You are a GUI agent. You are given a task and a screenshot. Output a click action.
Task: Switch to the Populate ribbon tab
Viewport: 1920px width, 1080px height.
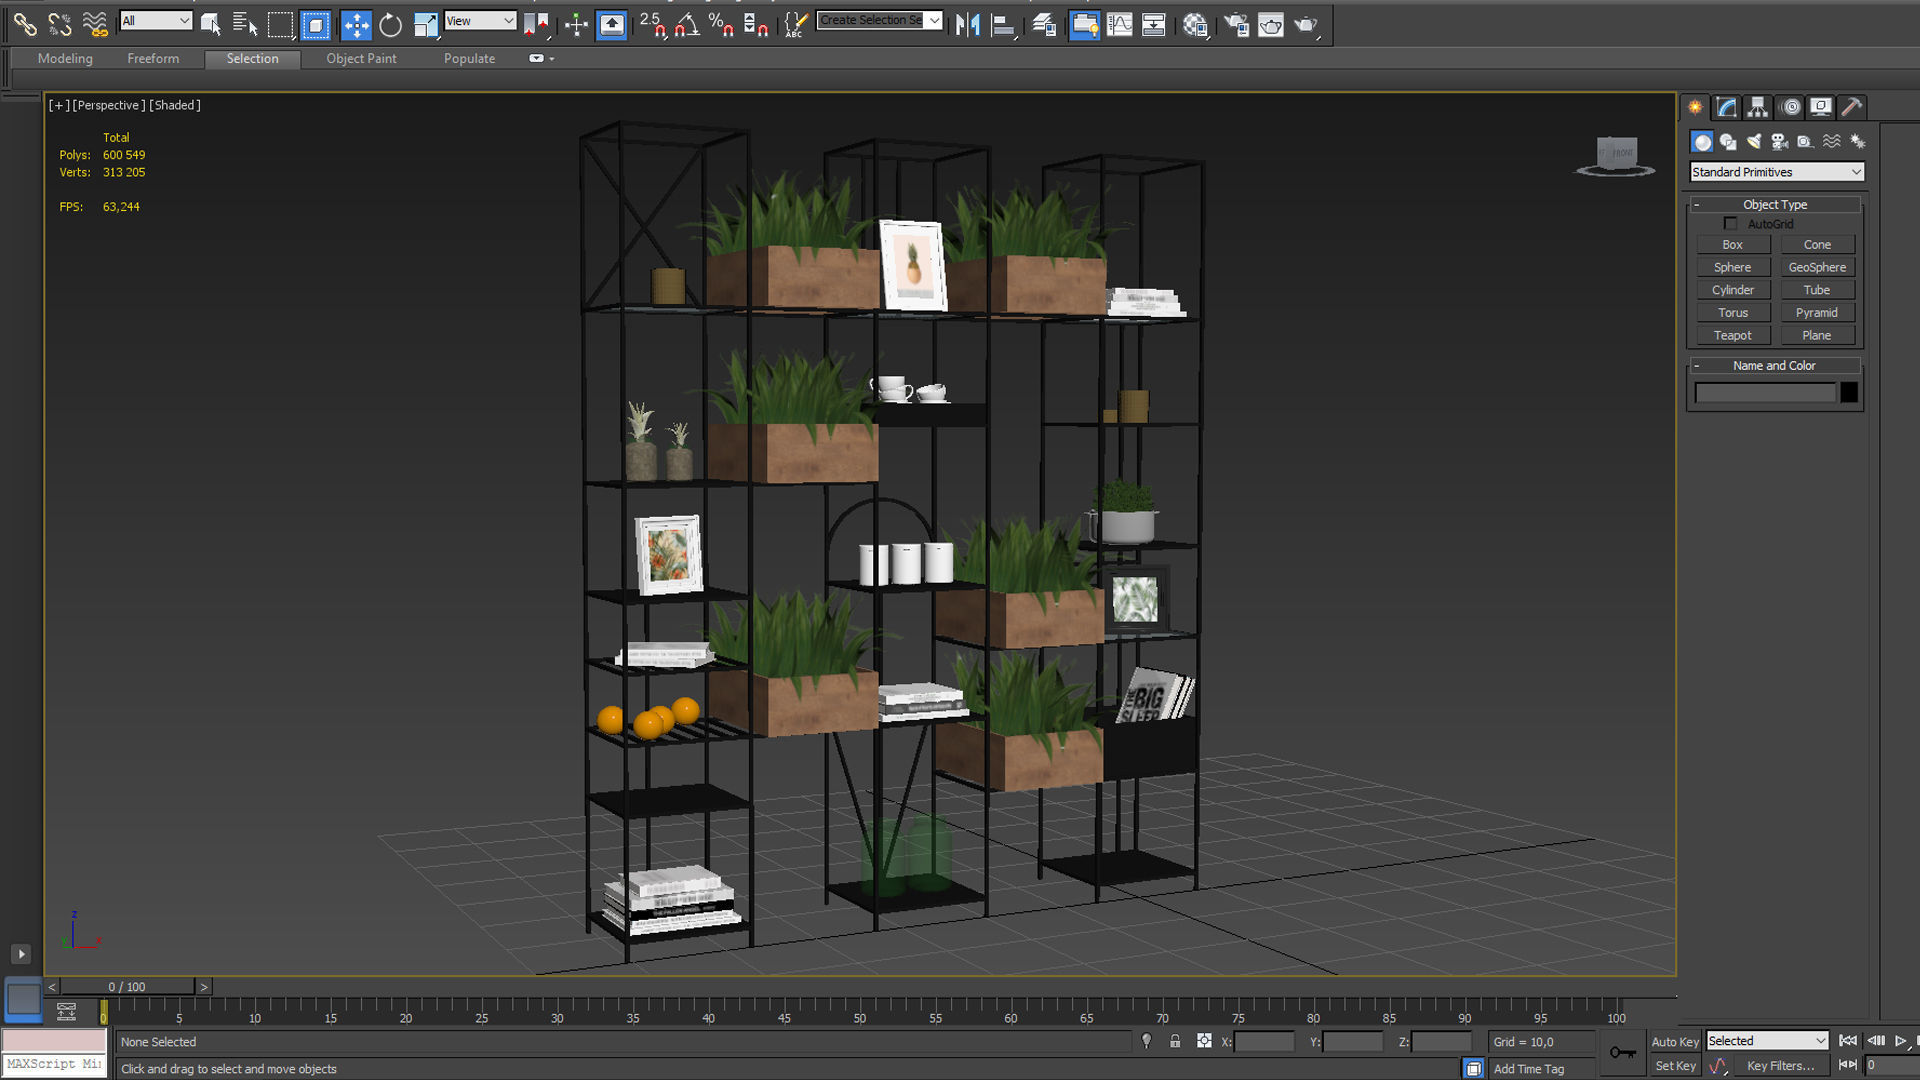coord(469,58)
